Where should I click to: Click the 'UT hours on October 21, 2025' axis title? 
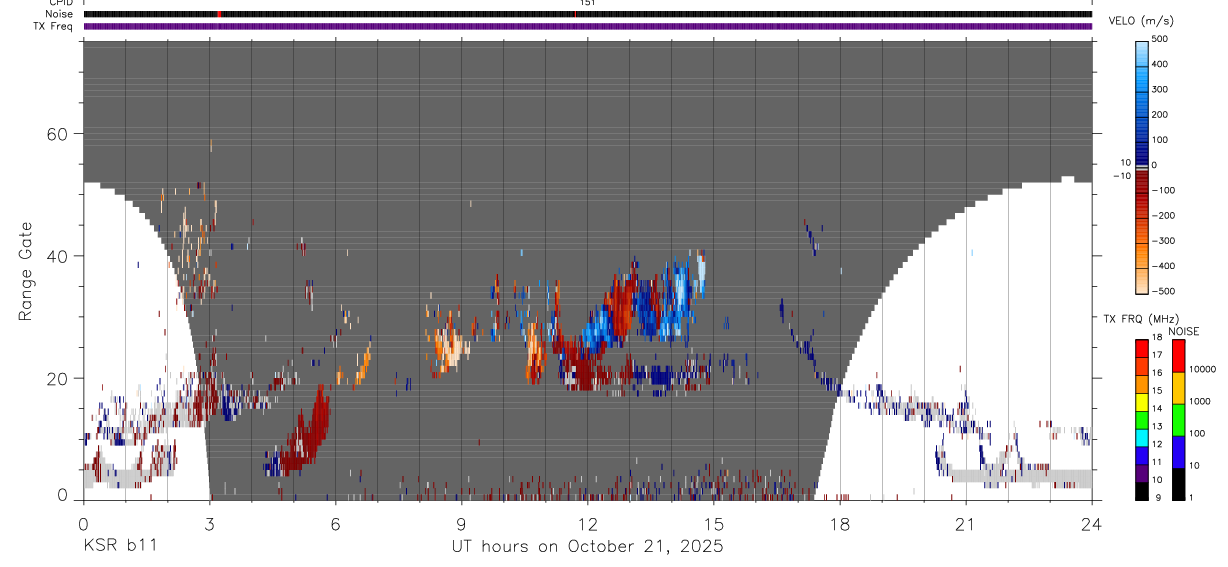coord(587,547)
